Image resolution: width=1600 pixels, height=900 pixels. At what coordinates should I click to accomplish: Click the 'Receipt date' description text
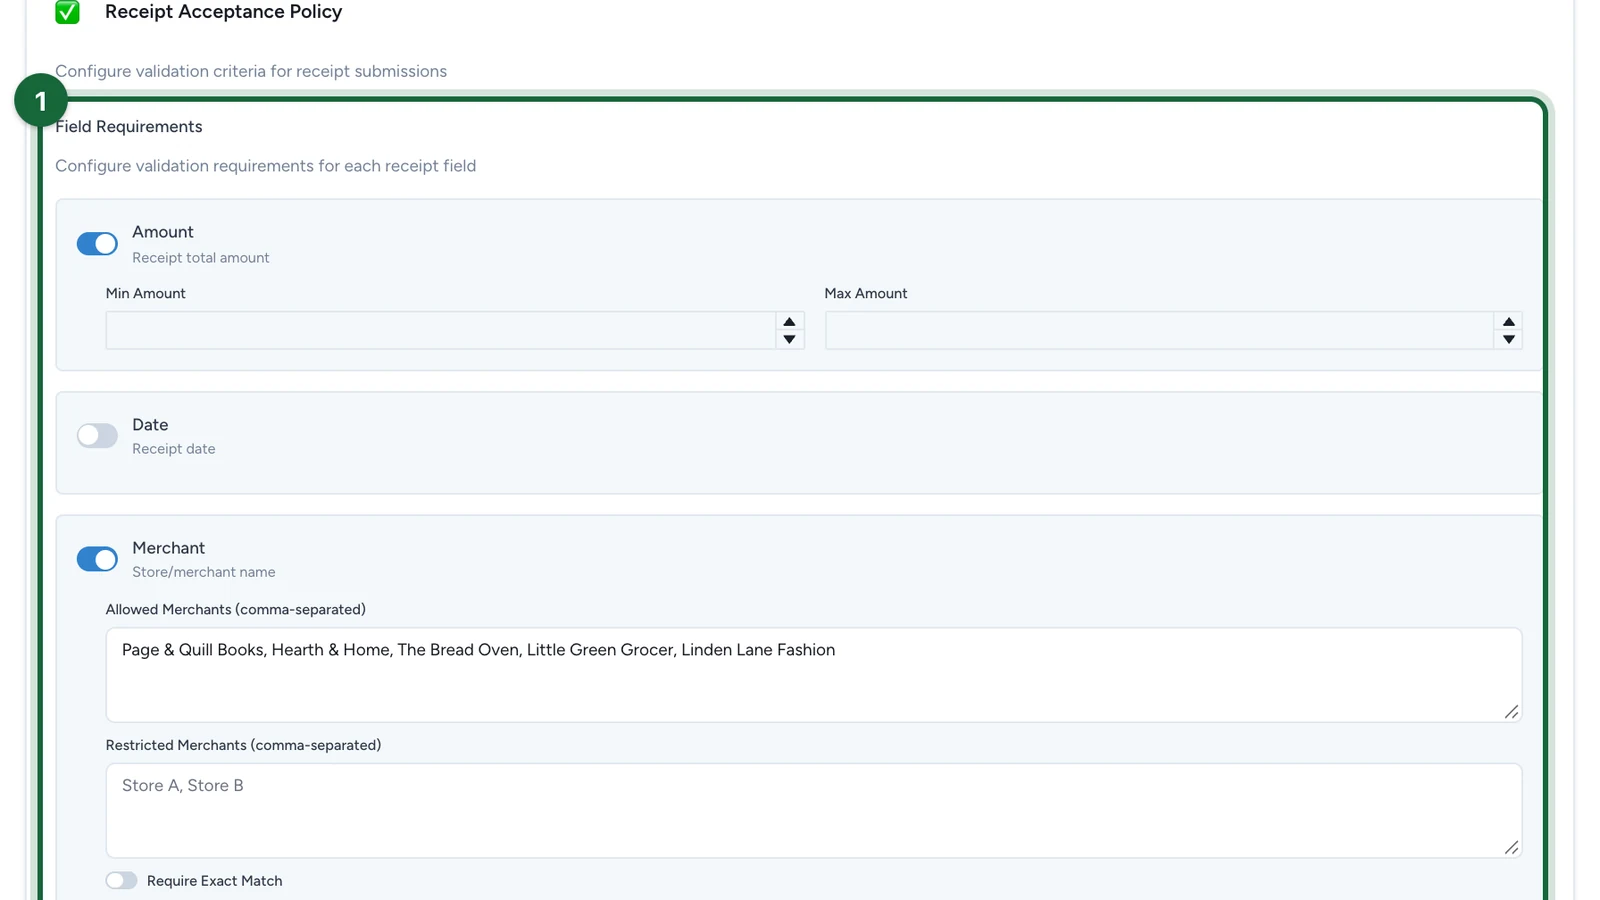coord(174,449)
